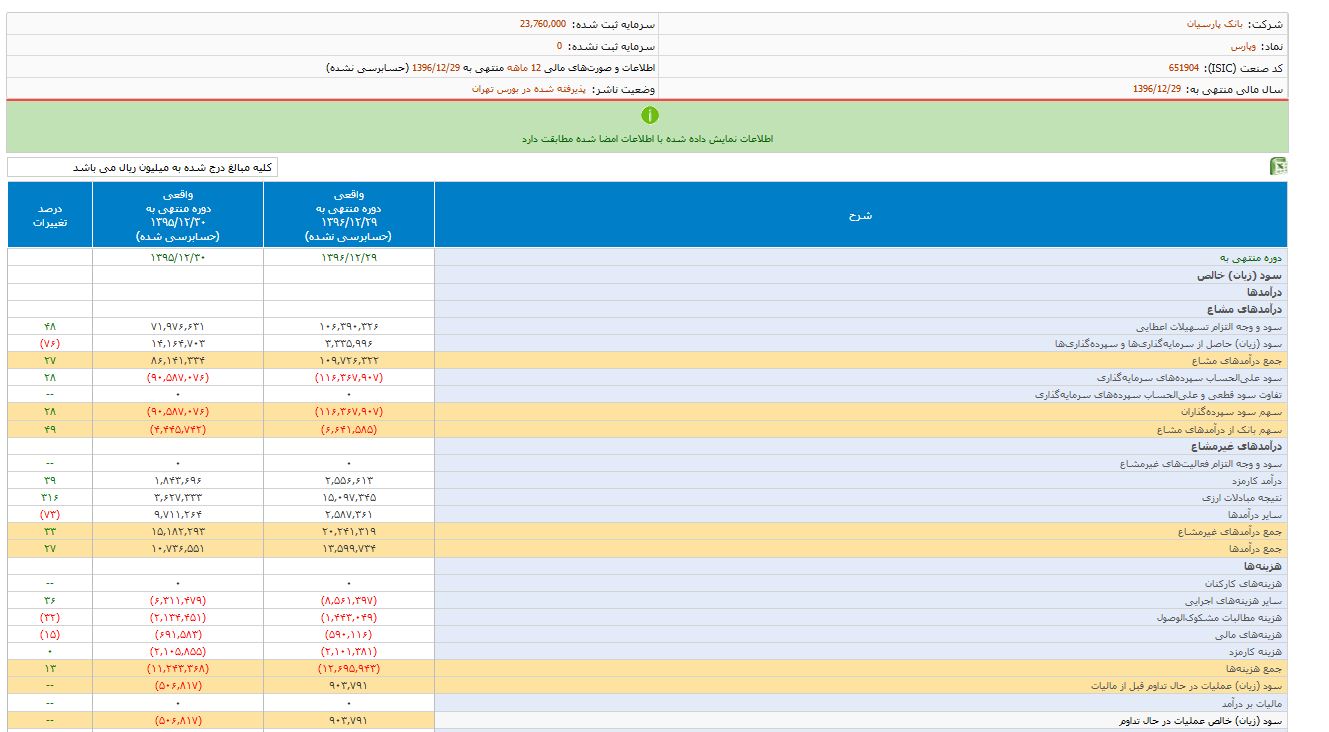The width and height of the screenshot is (1329, 732).
Task: Click value ۱۰۹,۷۲۶,۳۲۲ for total shared income
Action: pyautogui.click(x=349, y=360)
